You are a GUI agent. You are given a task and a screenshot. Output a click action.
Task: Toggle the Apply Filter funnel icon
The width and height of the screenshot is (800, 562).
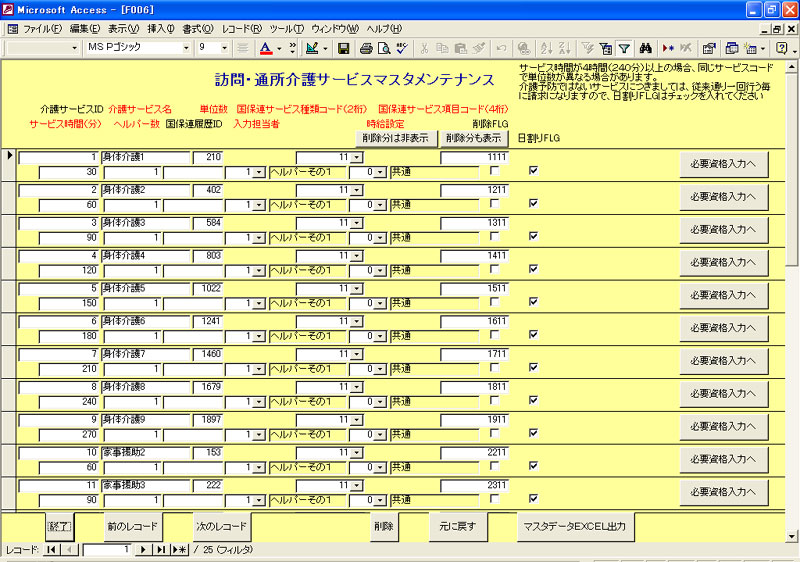click(x=624, y=48)
